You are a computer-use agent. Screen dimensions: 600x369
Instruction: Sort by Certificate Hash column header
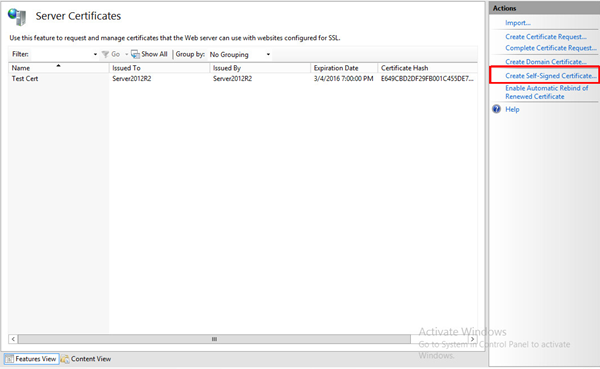coord(427,68)
